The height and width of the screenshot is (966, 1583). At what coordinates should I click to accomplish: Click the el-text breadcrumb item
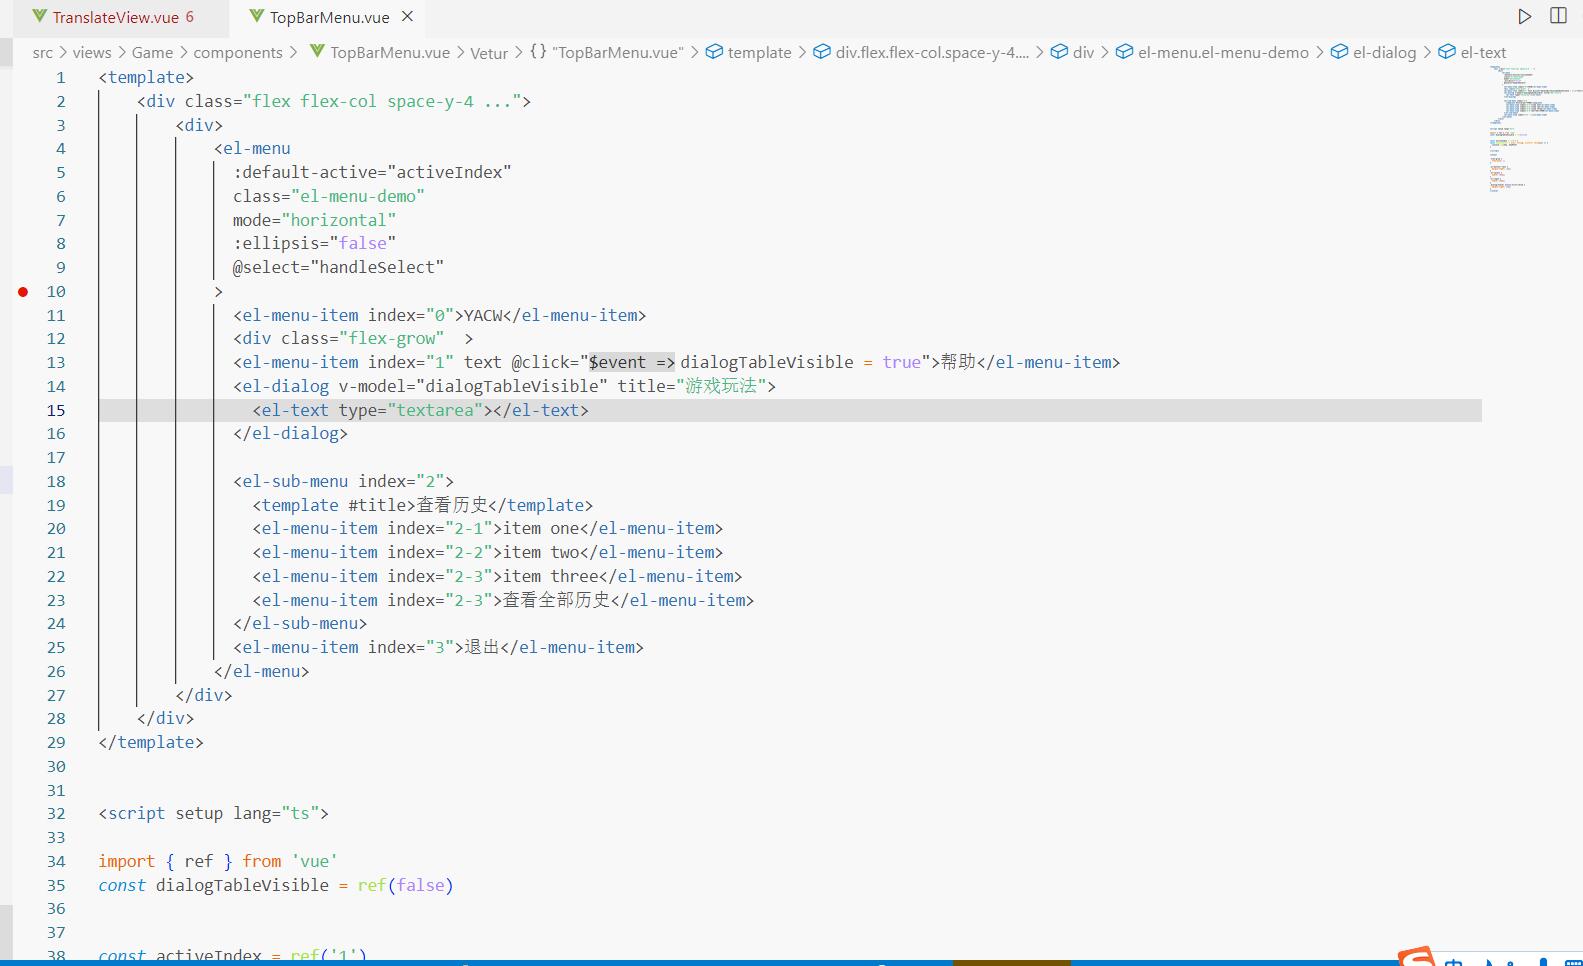pyautogui.click(x=1482, y=52)
